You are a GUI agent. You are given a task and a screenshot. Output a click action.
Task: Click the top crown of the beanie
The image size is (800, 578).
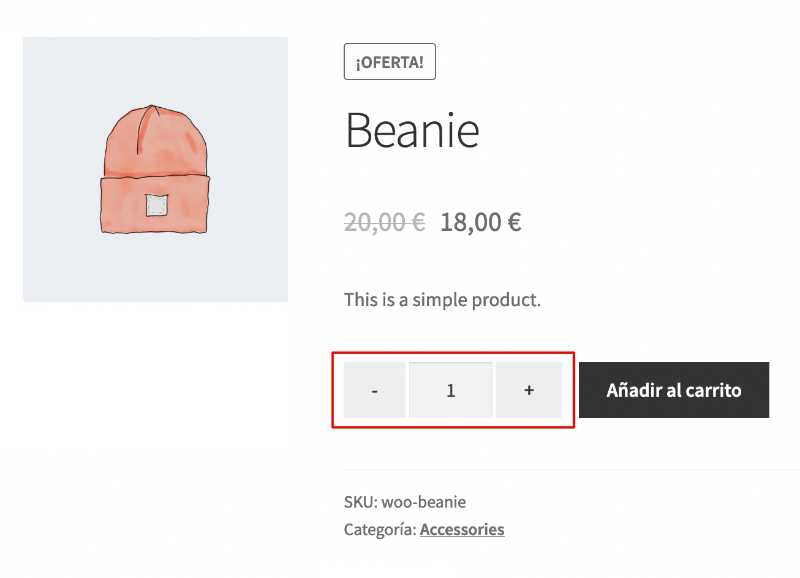tap(156, 138)
